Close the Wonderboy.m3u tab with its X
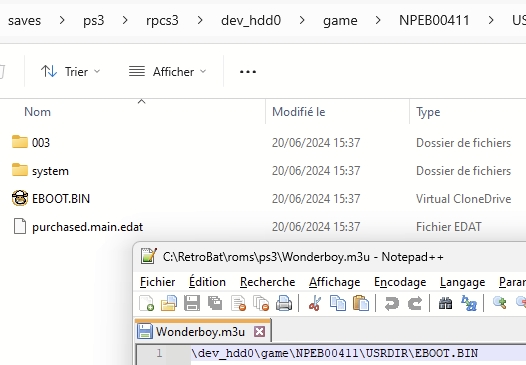Viewport: 526px width, 365px height. [x=259, y=332]
